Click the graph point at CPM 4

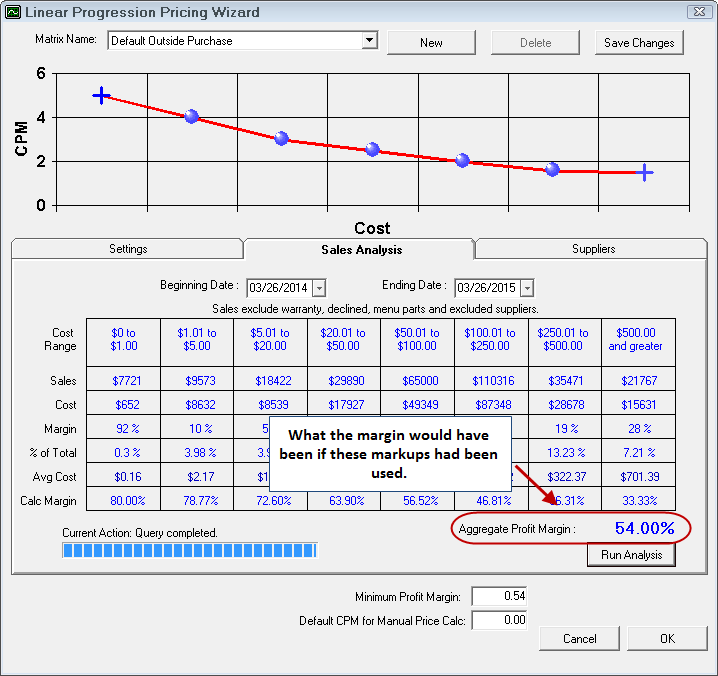[x=192, y=117]
